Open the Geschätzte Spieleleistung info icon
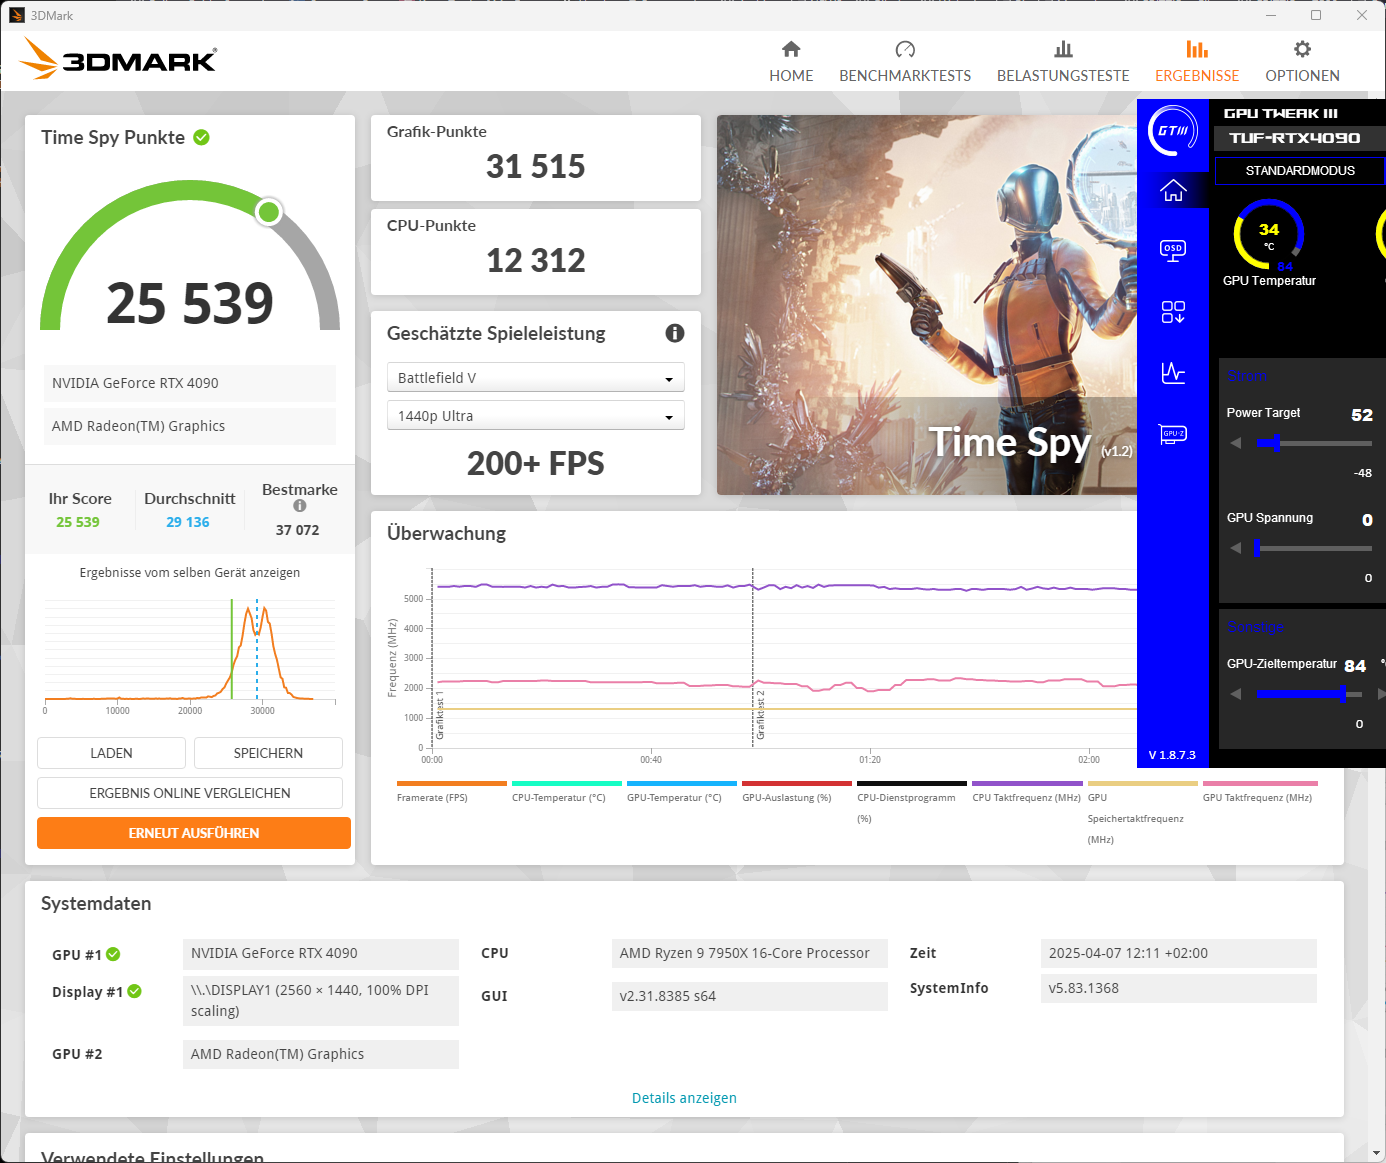The image size is (1386, 1163). click(675, 333)
